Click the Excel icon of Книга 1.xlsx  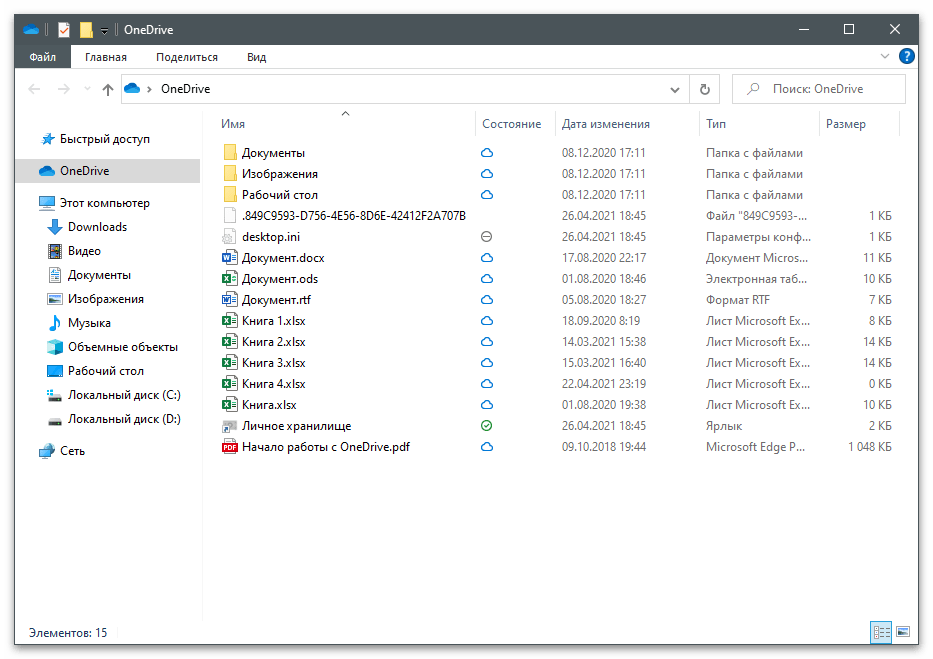point(229,321)
